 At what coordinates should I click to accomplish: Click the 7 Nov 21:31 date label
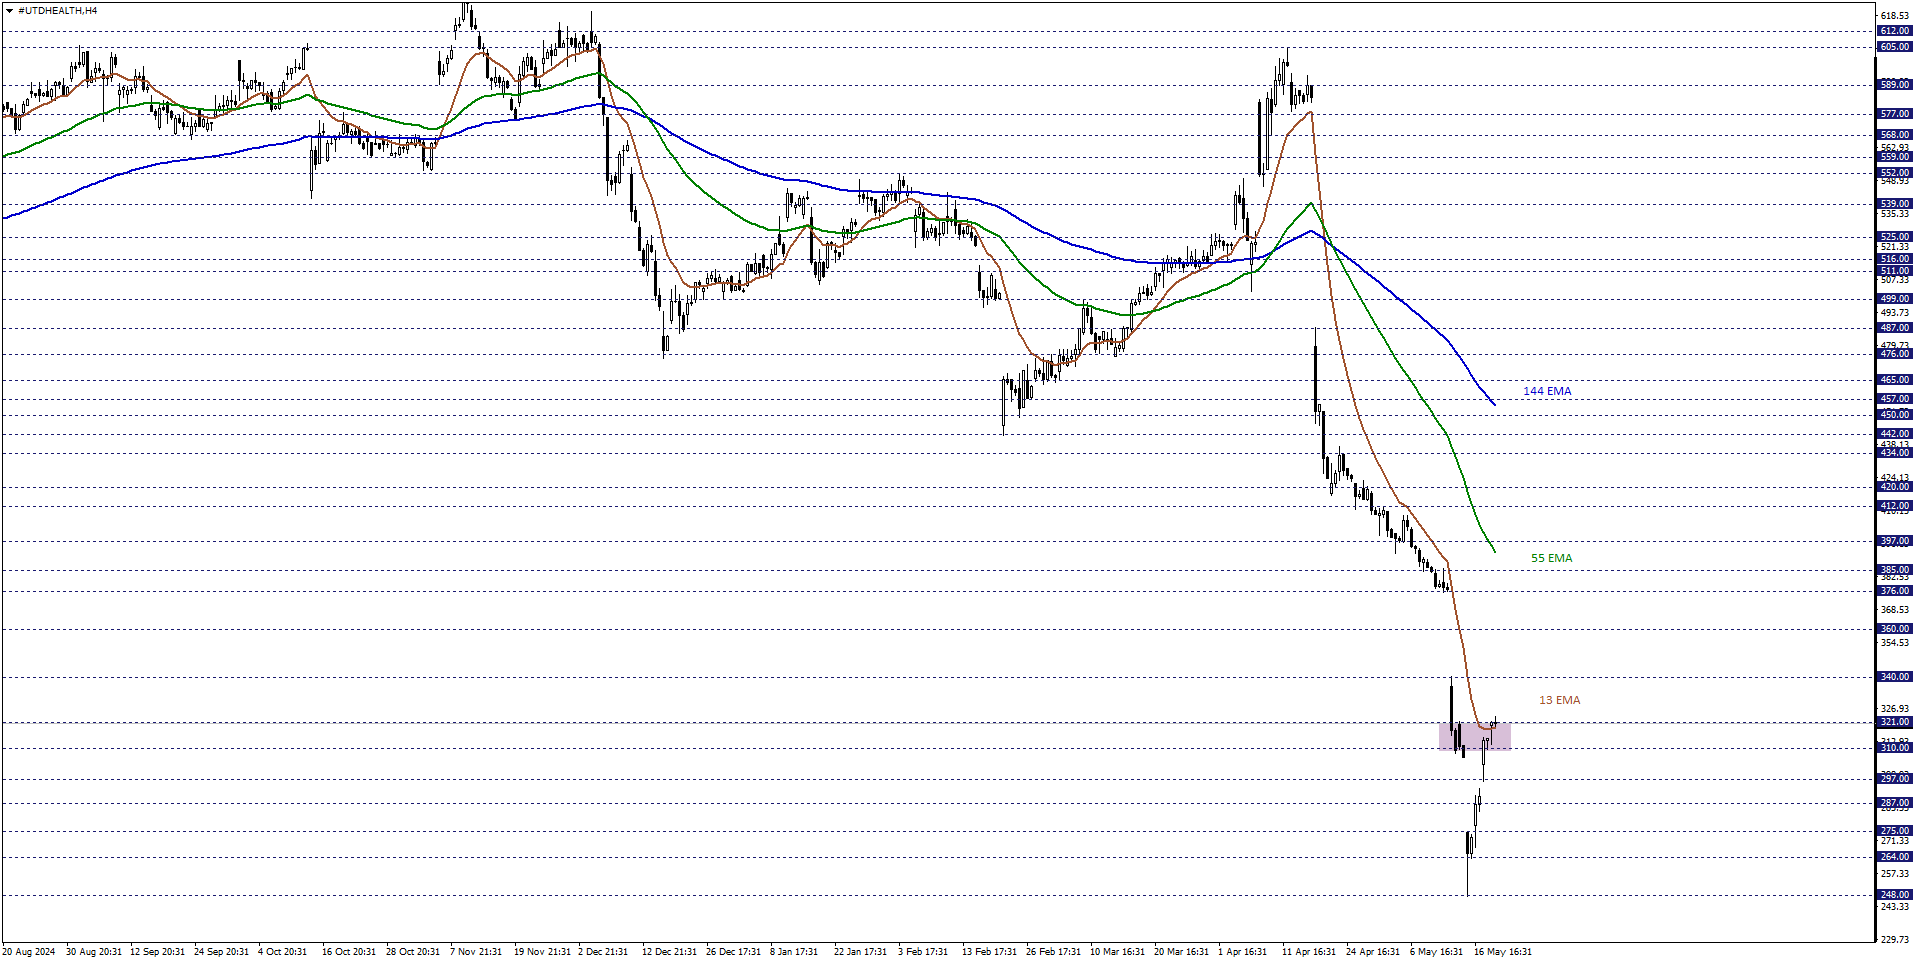[x=476, y=952]
